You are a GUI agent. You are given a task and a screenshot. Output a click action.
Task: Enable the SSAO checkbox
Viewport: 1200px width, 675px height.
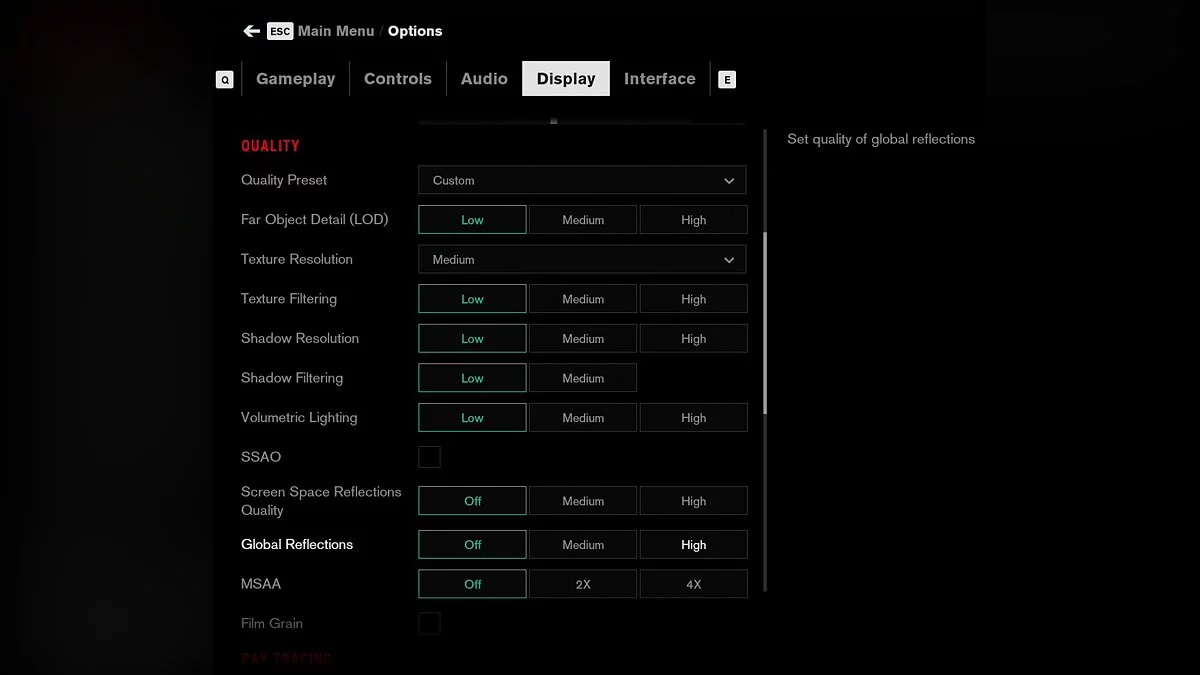point(429,457)
